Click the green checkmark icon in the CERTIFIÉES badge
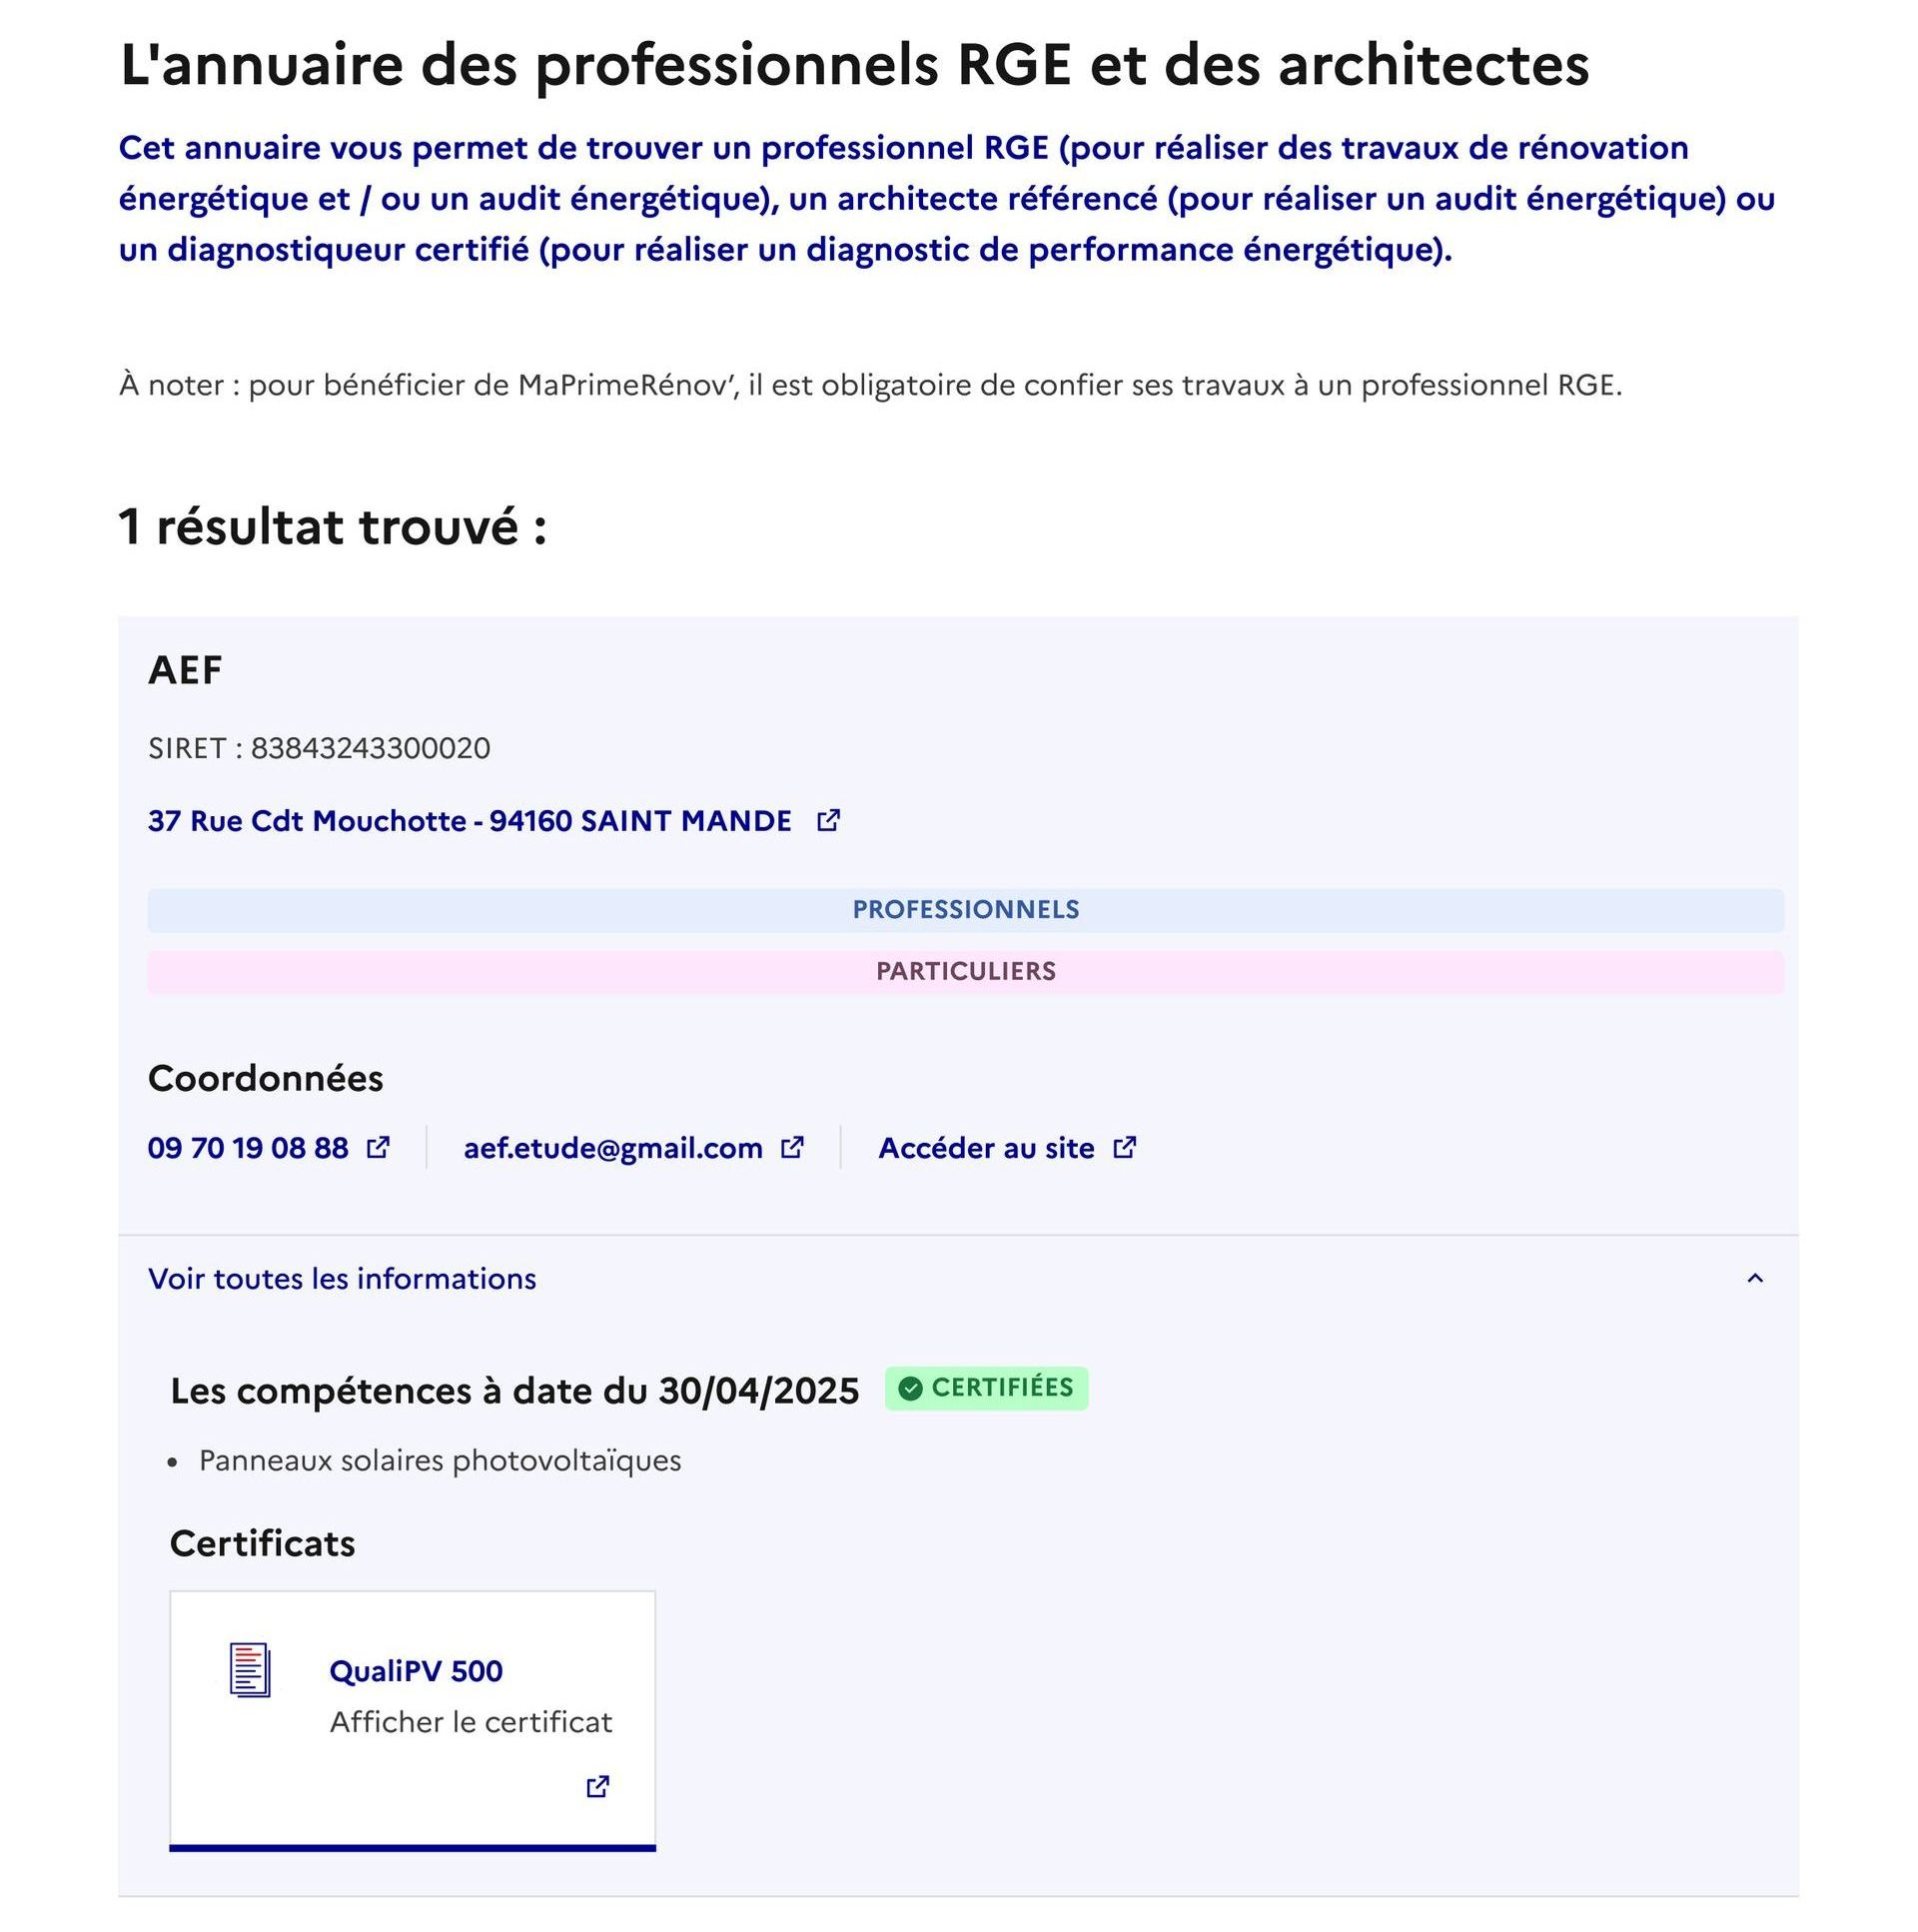This screenshot has height=1932, width=1918. [x=910, y=1388]
